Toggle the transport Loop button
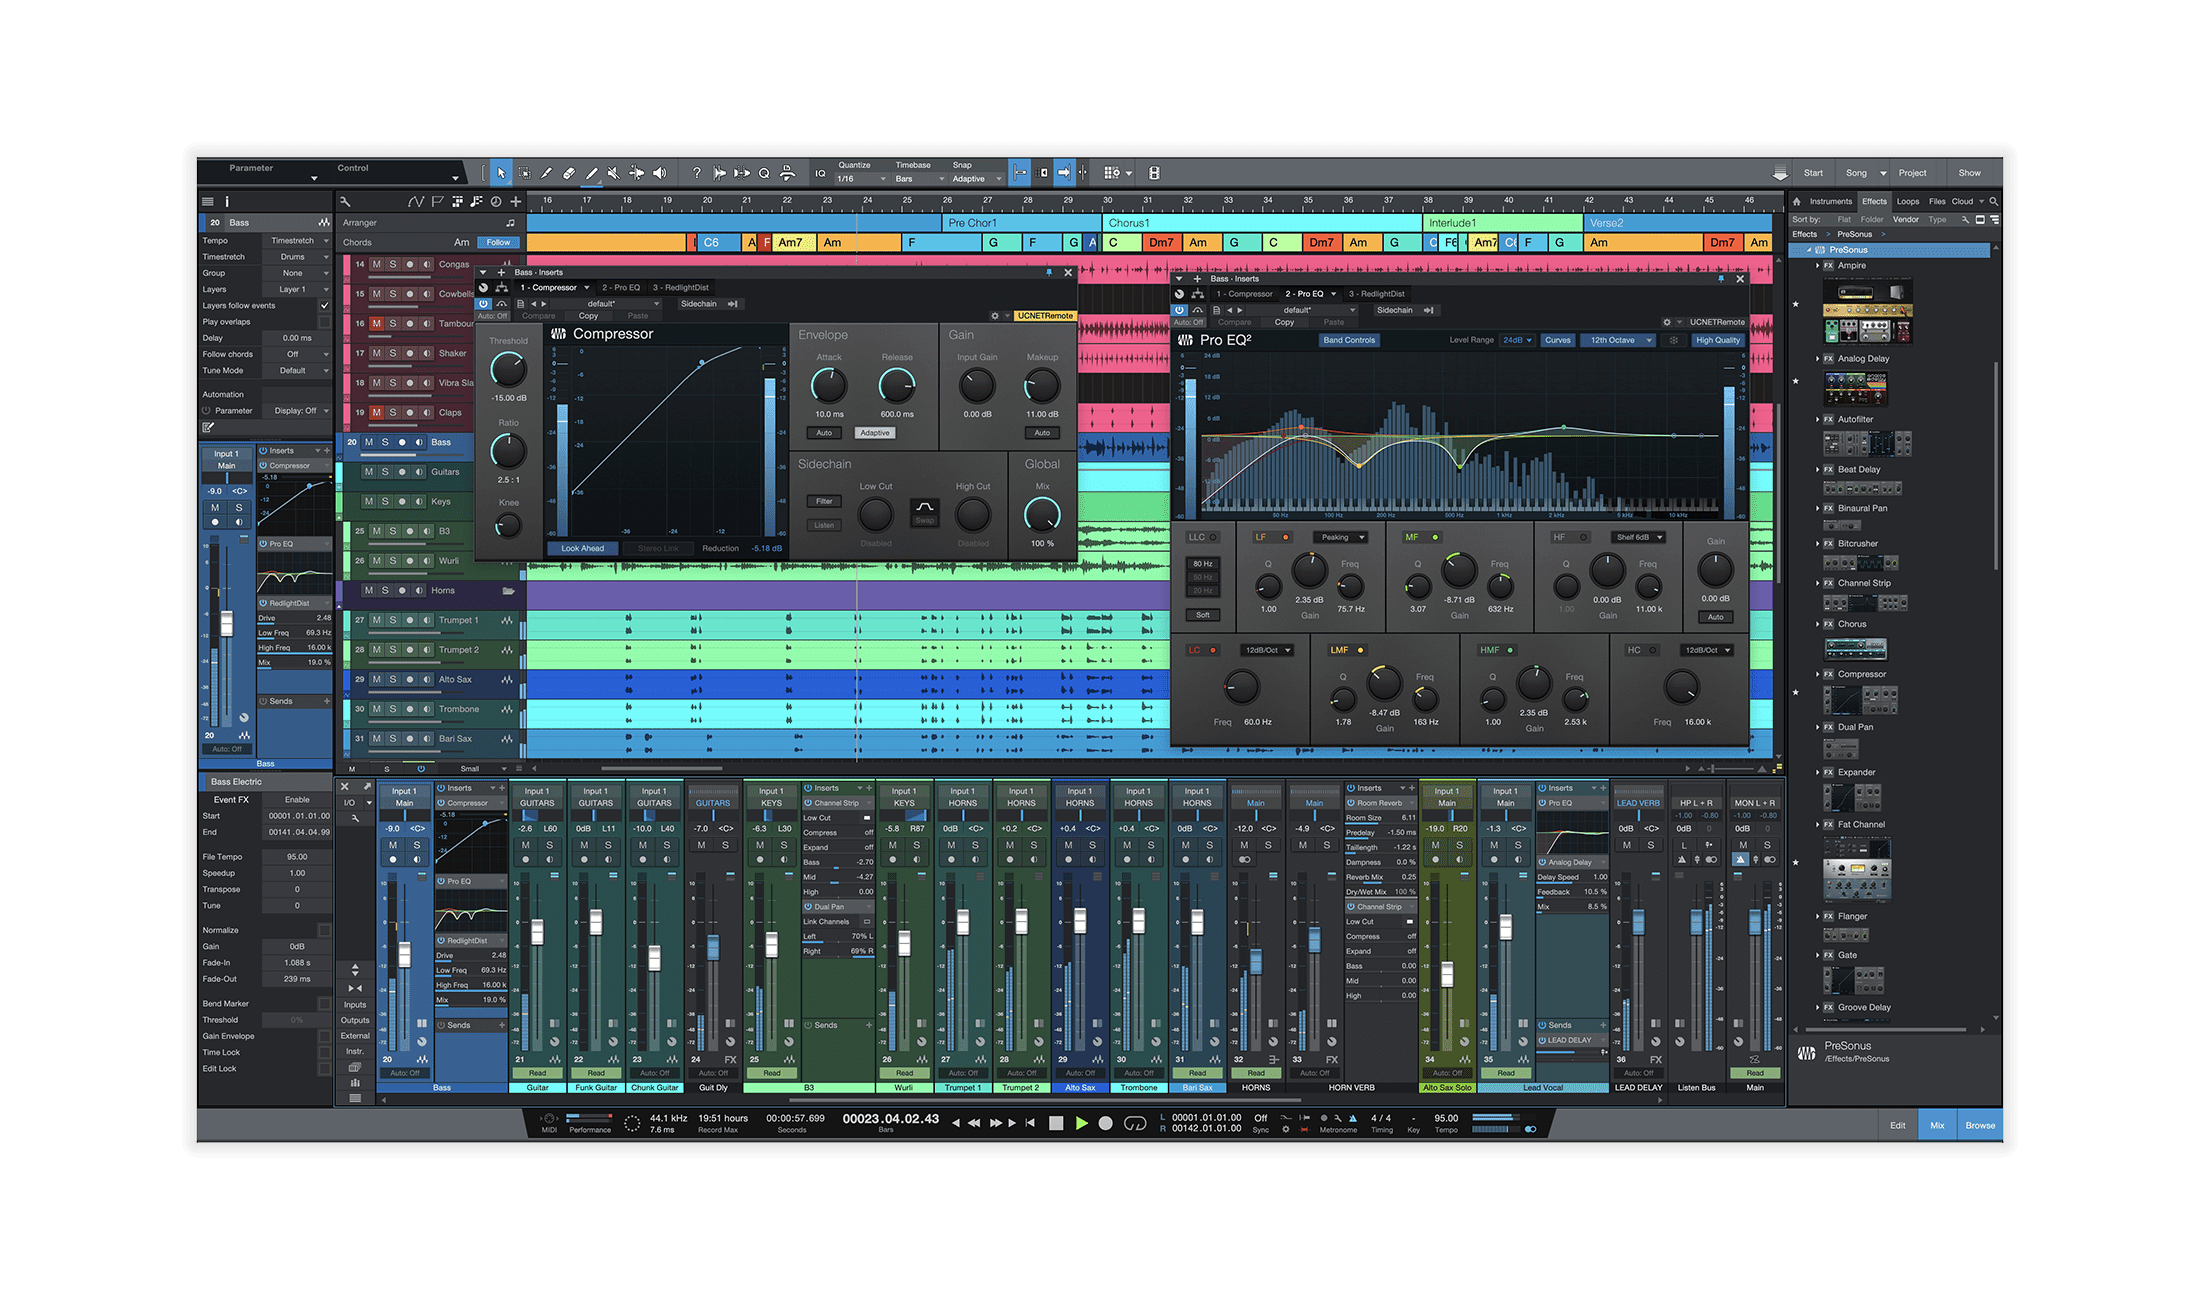2200x1300 pixels. click(1134, 1123)
